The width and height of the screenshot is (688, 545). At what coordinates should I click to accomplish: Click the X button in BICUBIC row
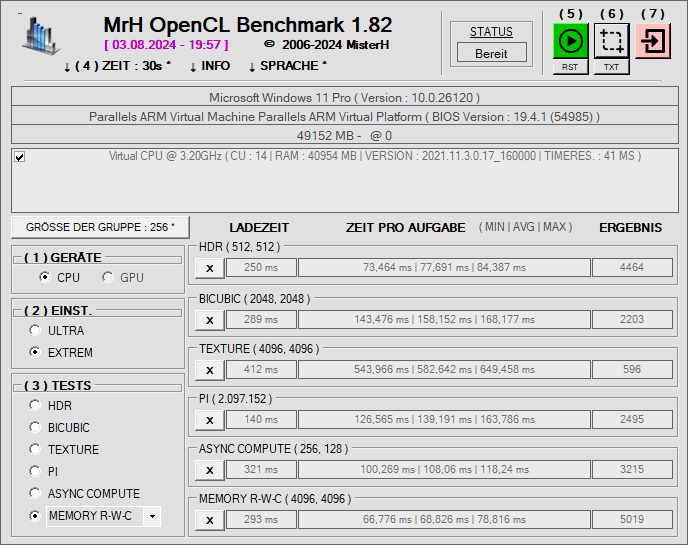pyautogui.click(x=210, y=320)
